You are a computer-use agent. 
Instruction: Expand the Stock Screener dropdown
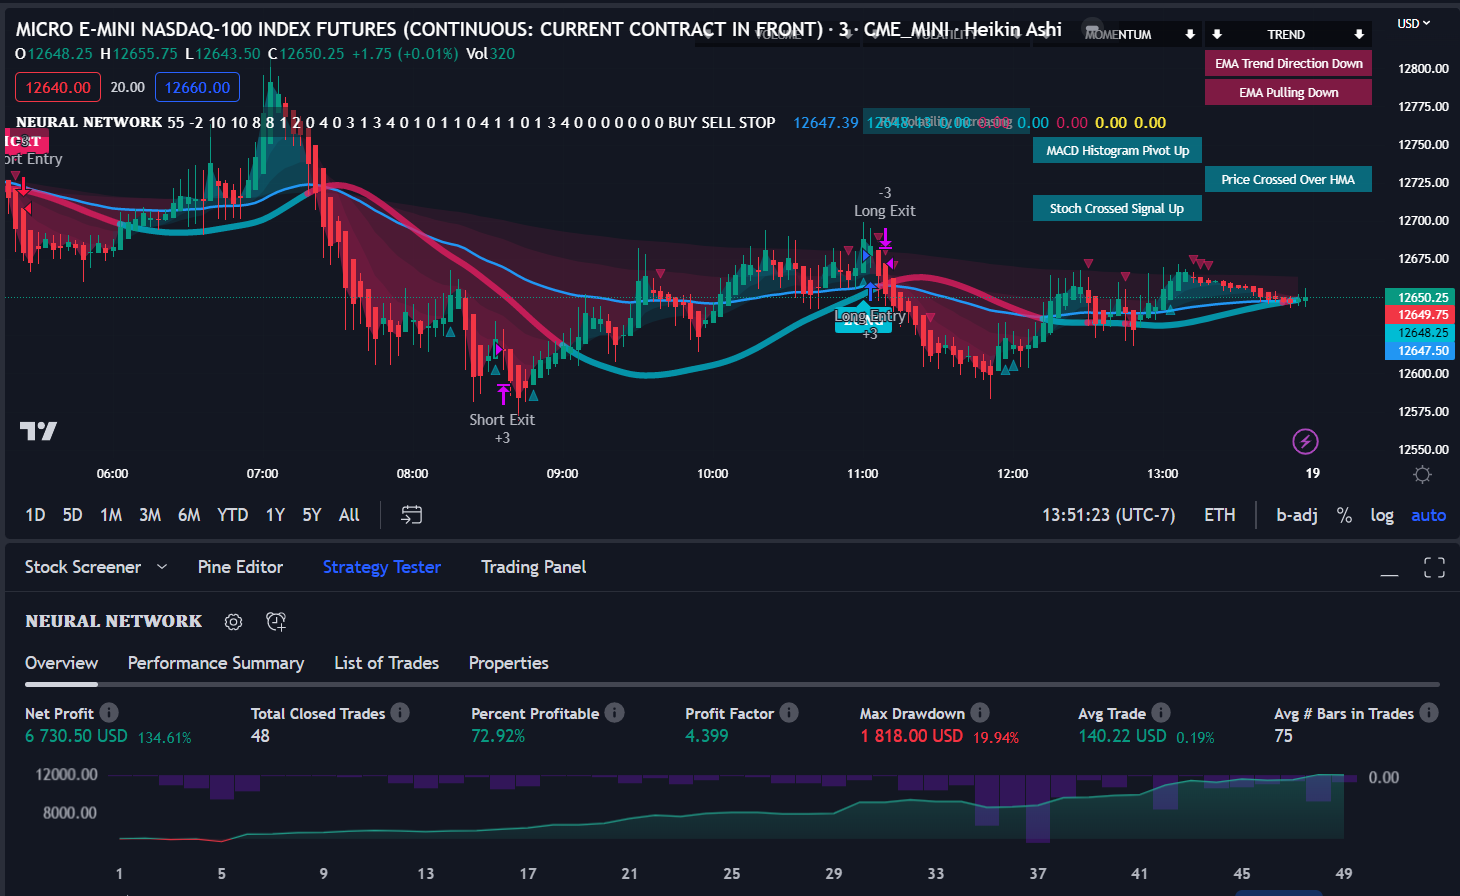(162, 566)
